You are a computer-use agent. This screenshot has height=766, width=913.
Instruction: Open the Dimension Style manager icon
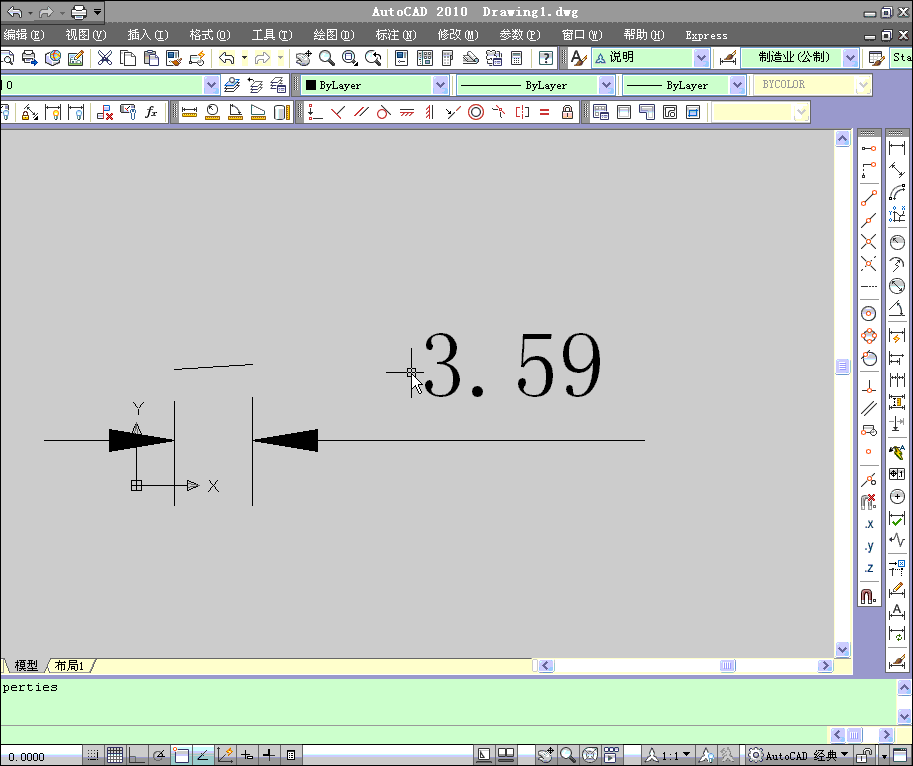(x=728, y=58)
